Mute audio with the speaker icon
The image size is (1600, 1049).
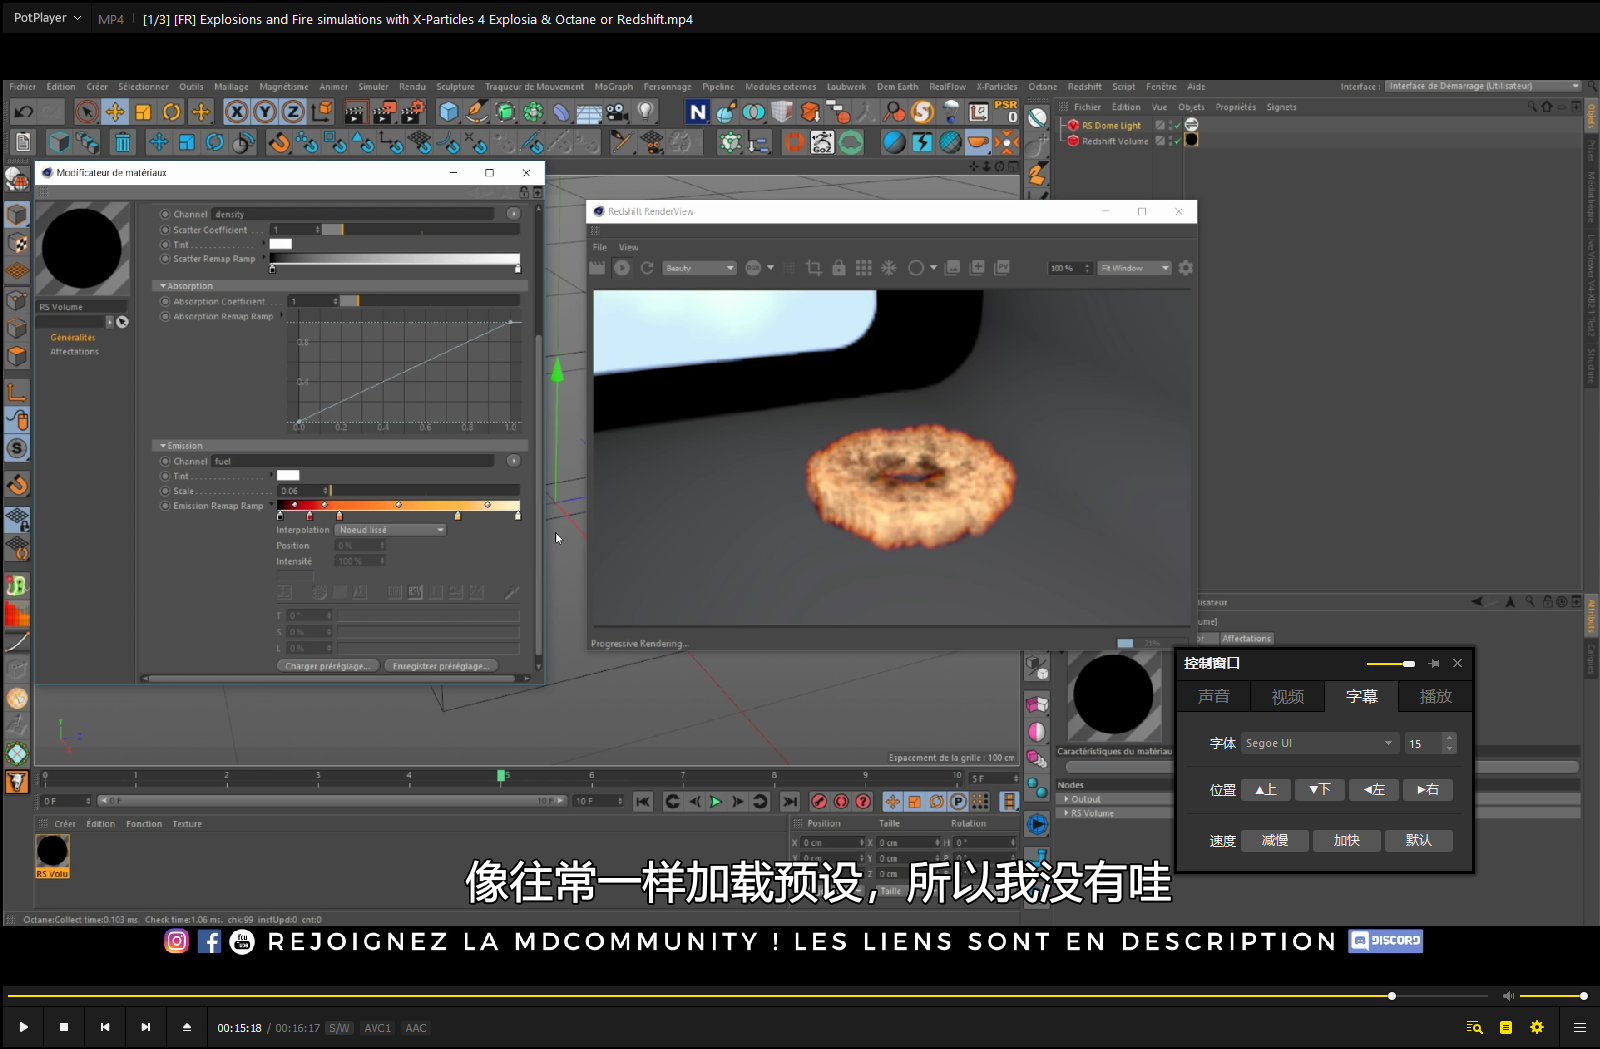pyautogui.click(x=1508, y=996)
